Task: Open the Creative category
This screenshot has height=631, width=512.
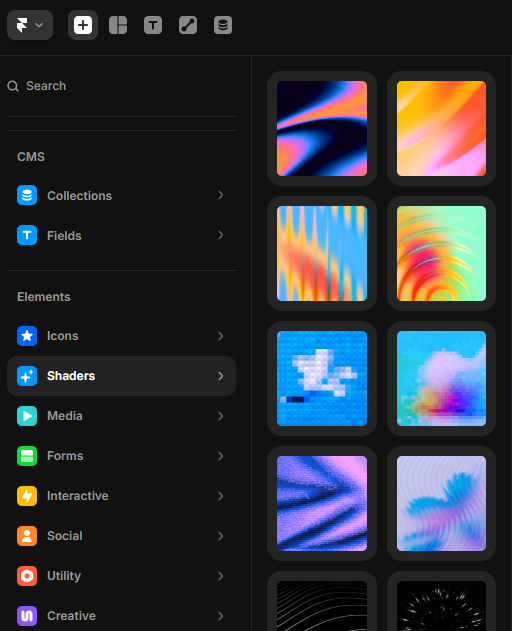Action: (x=121, y=616)
